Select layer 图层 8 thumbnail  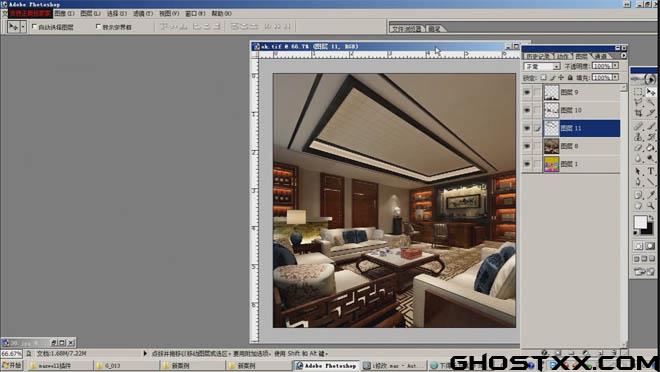tap(551, 146)
